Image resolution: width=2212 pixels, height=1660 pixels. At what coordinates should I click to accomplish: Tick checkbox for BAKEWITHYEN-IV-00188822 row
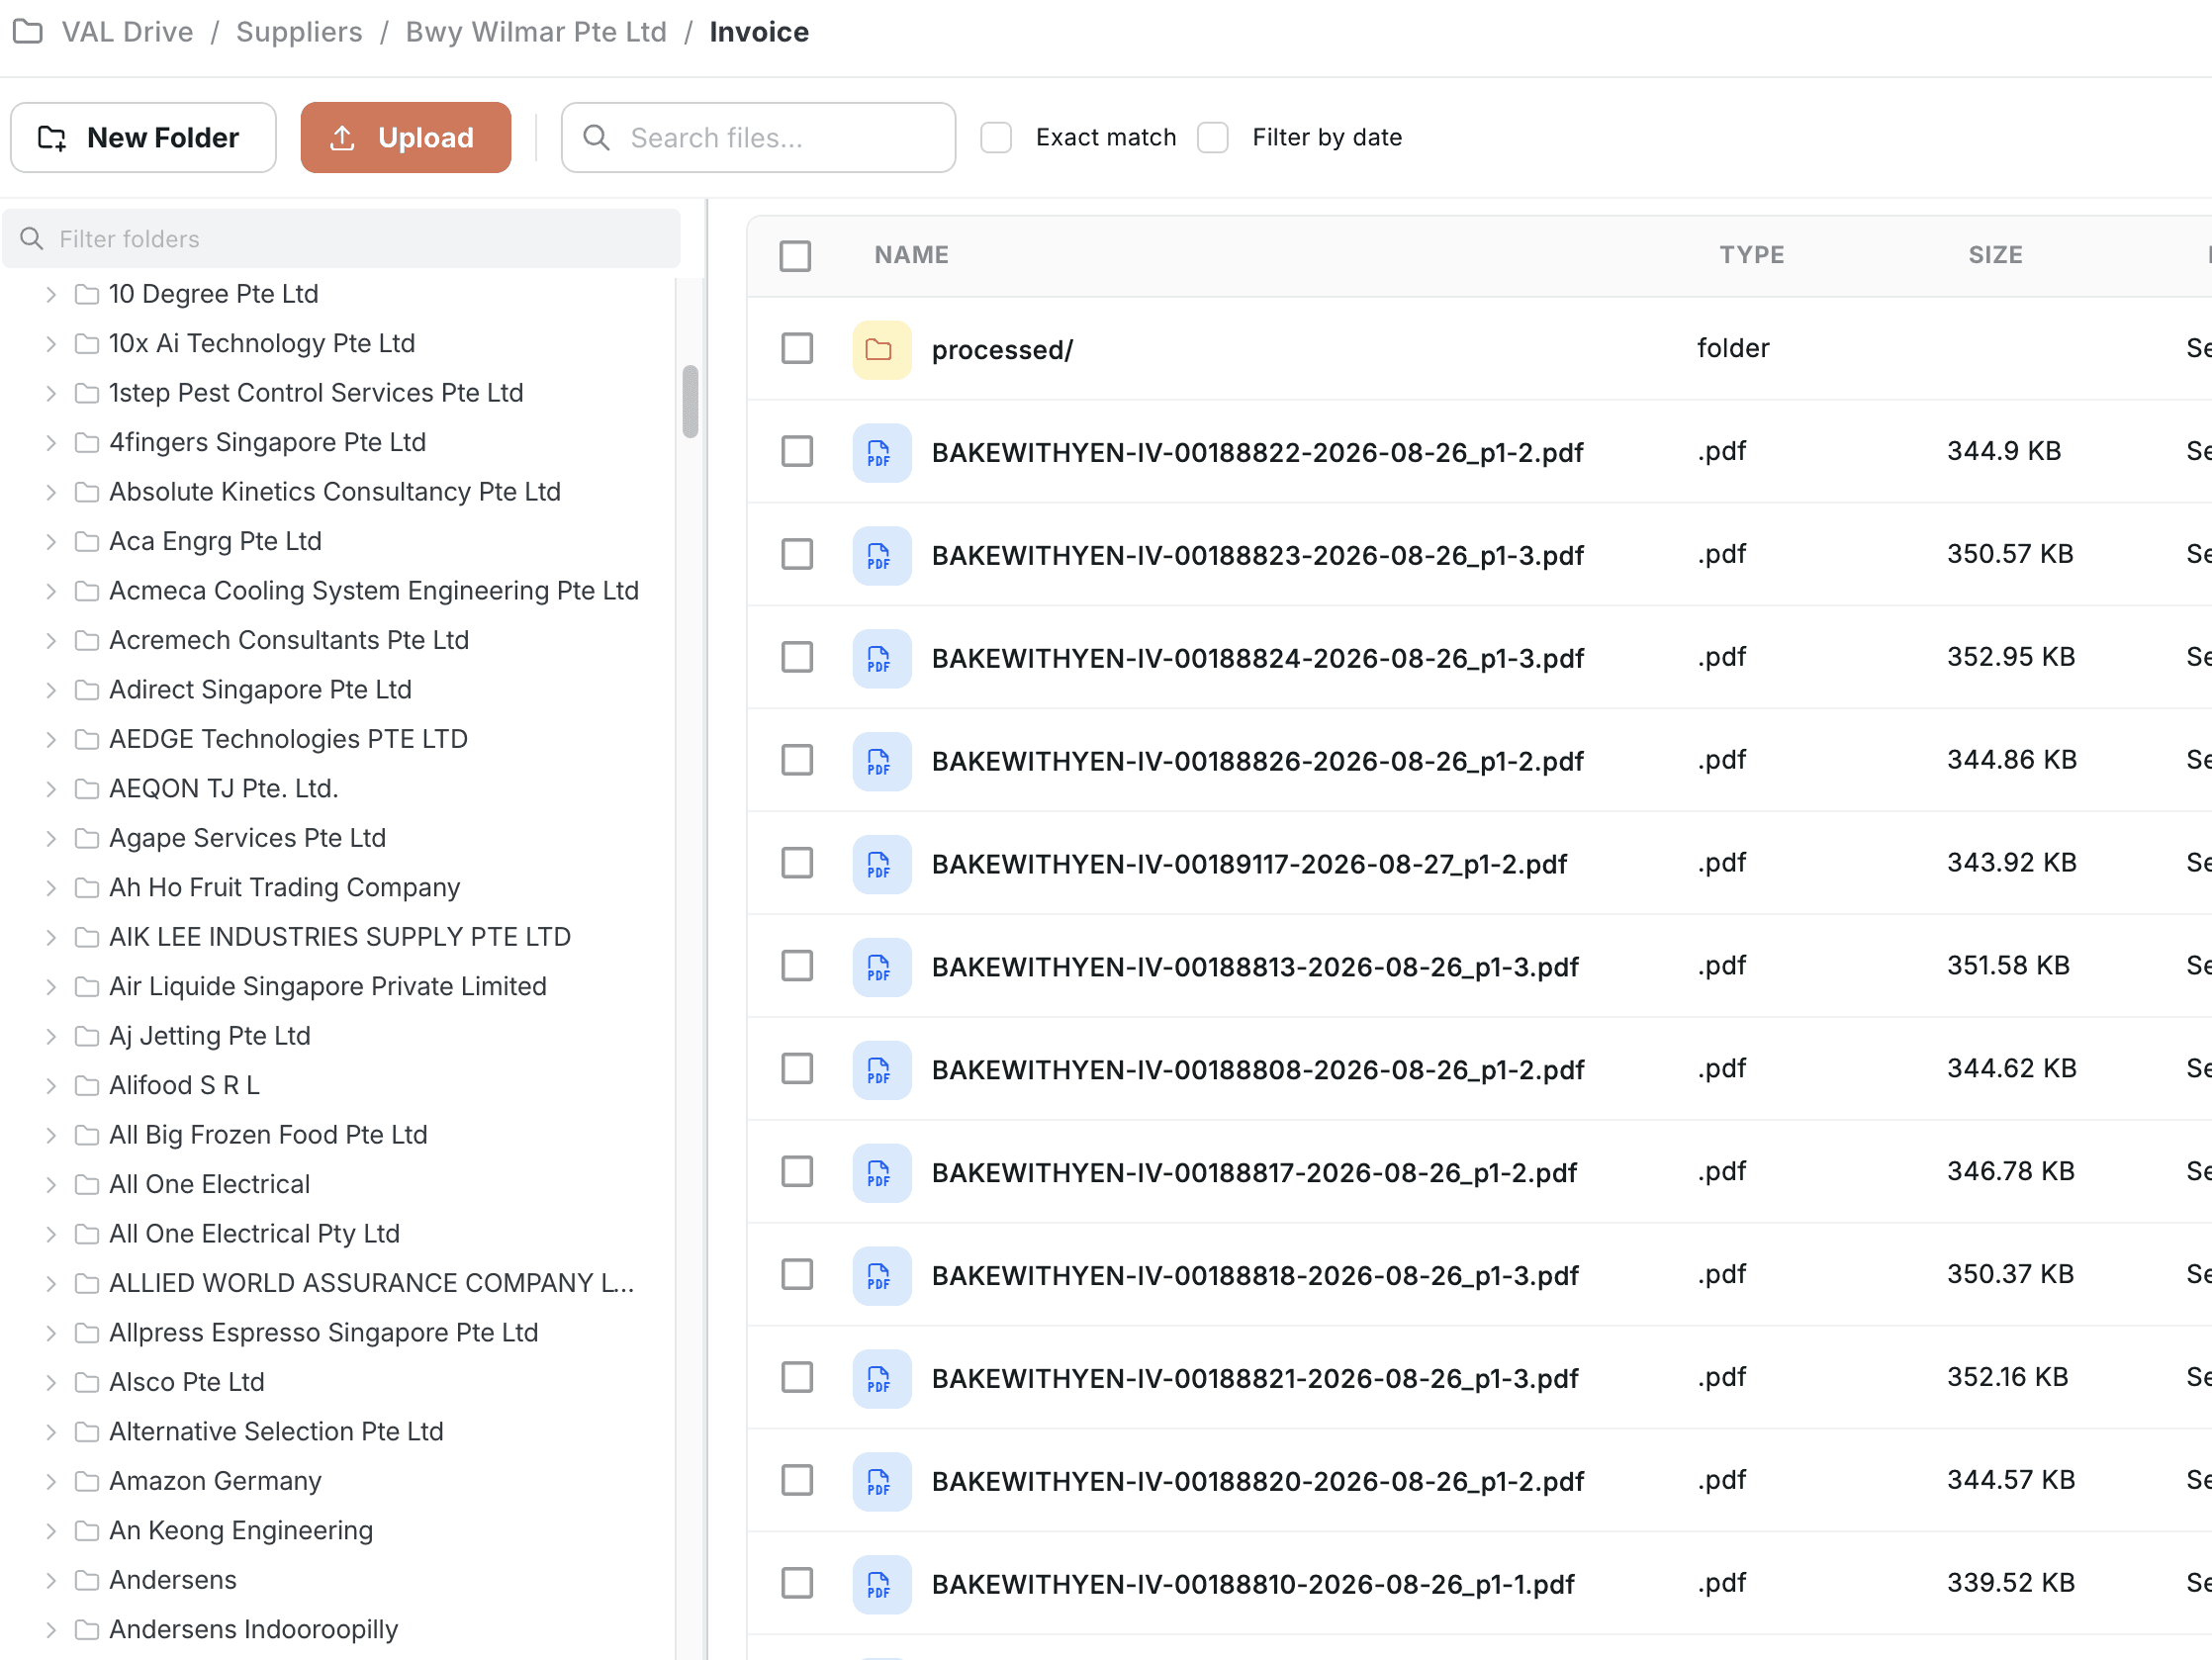pos(796,452)
